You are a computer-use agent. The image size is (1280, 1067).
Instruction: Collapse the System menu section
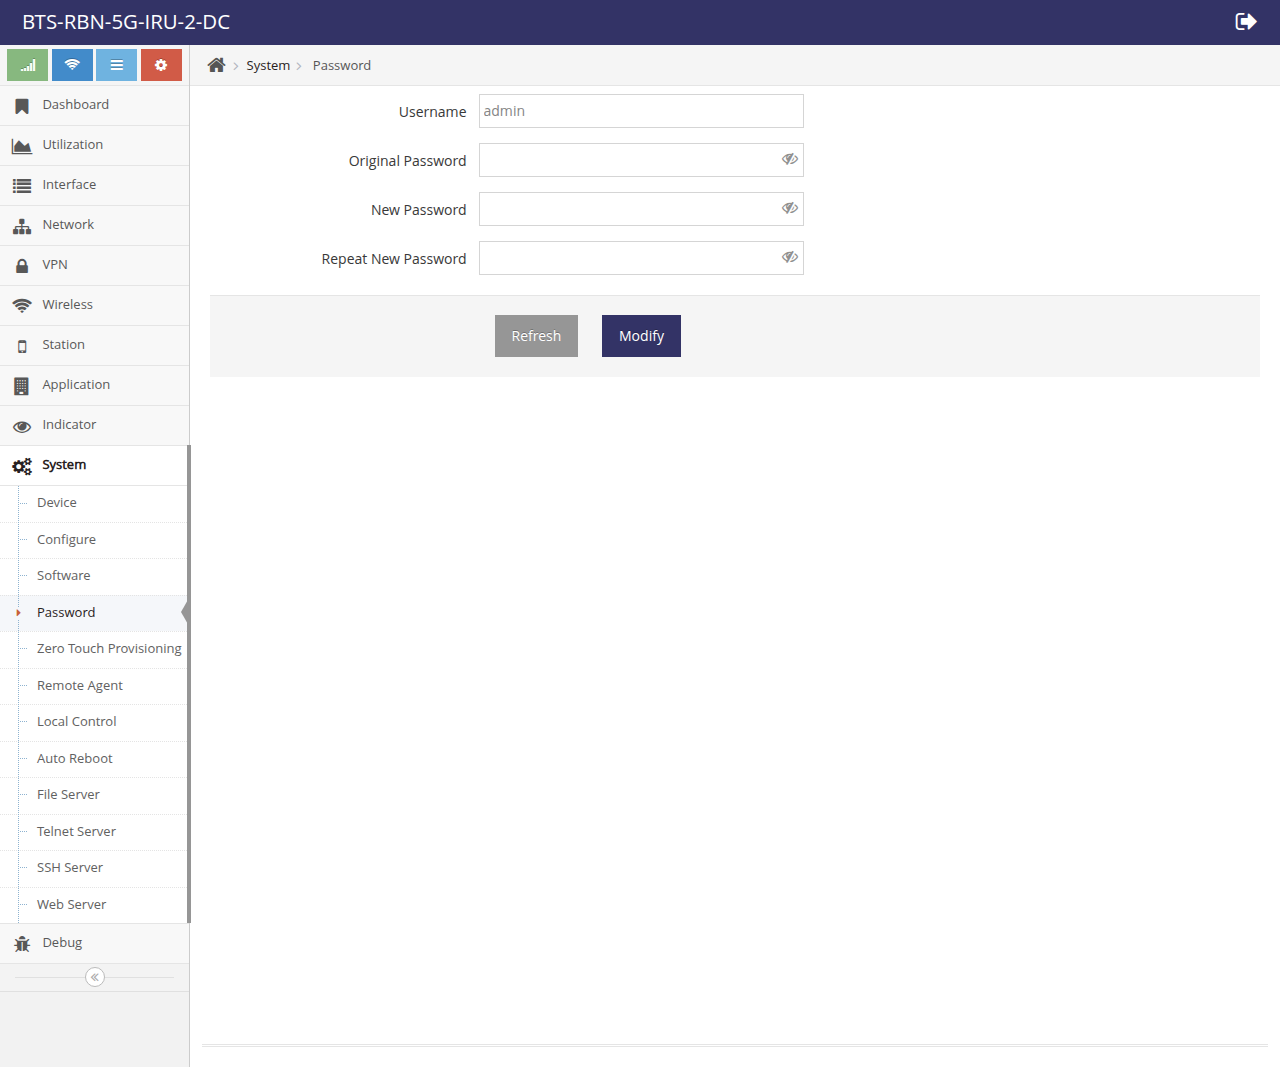94,465
